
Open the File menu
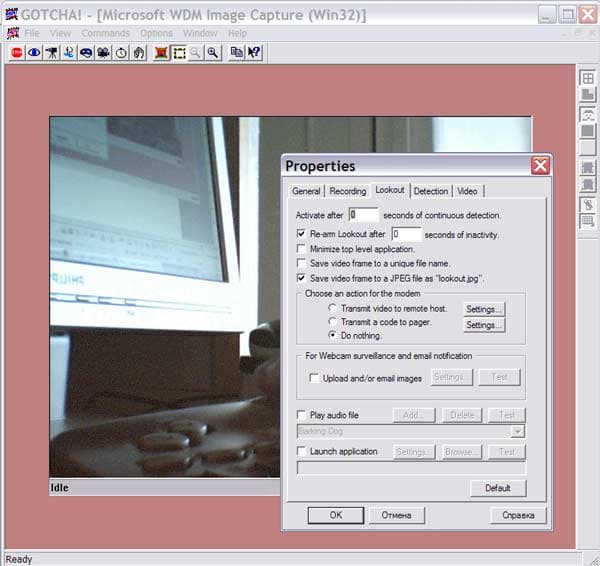click(32, 33)
